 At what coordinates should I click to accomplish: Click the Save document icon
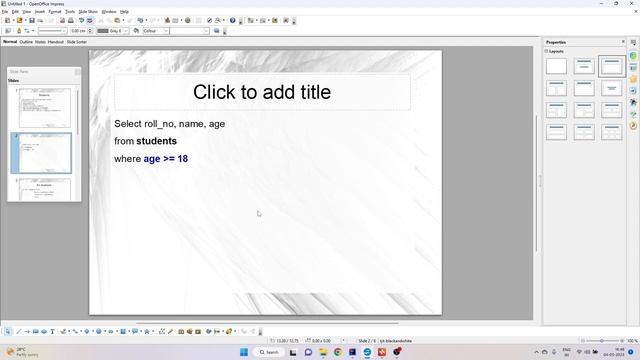32,20
